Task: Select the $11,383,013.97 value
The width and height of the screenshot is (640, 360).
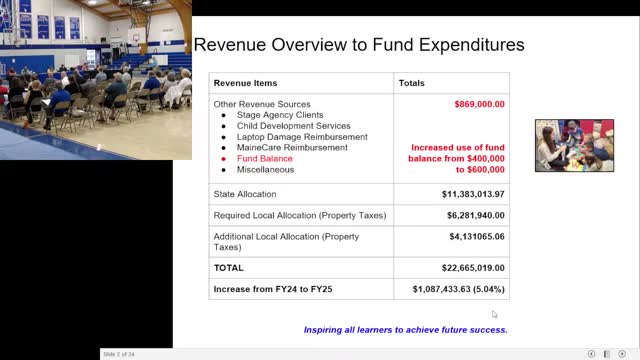Action: [x=473, y=194]
